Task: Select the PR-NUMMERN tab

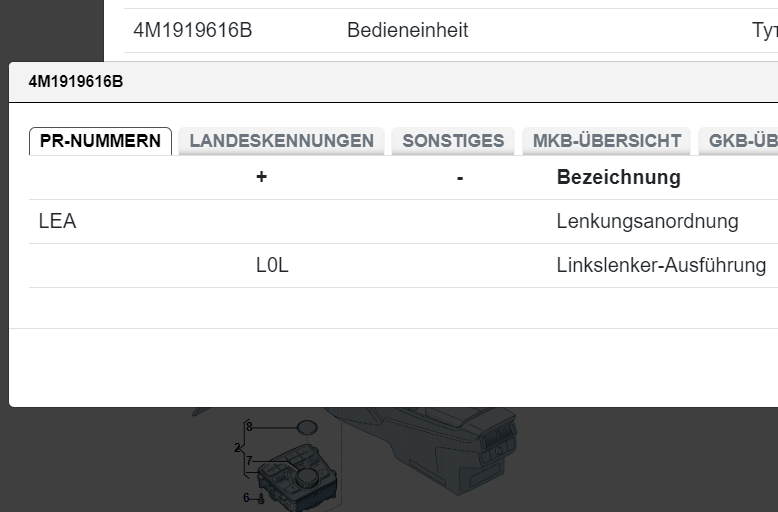Action: pyautogui.click(x=100, y=141)
